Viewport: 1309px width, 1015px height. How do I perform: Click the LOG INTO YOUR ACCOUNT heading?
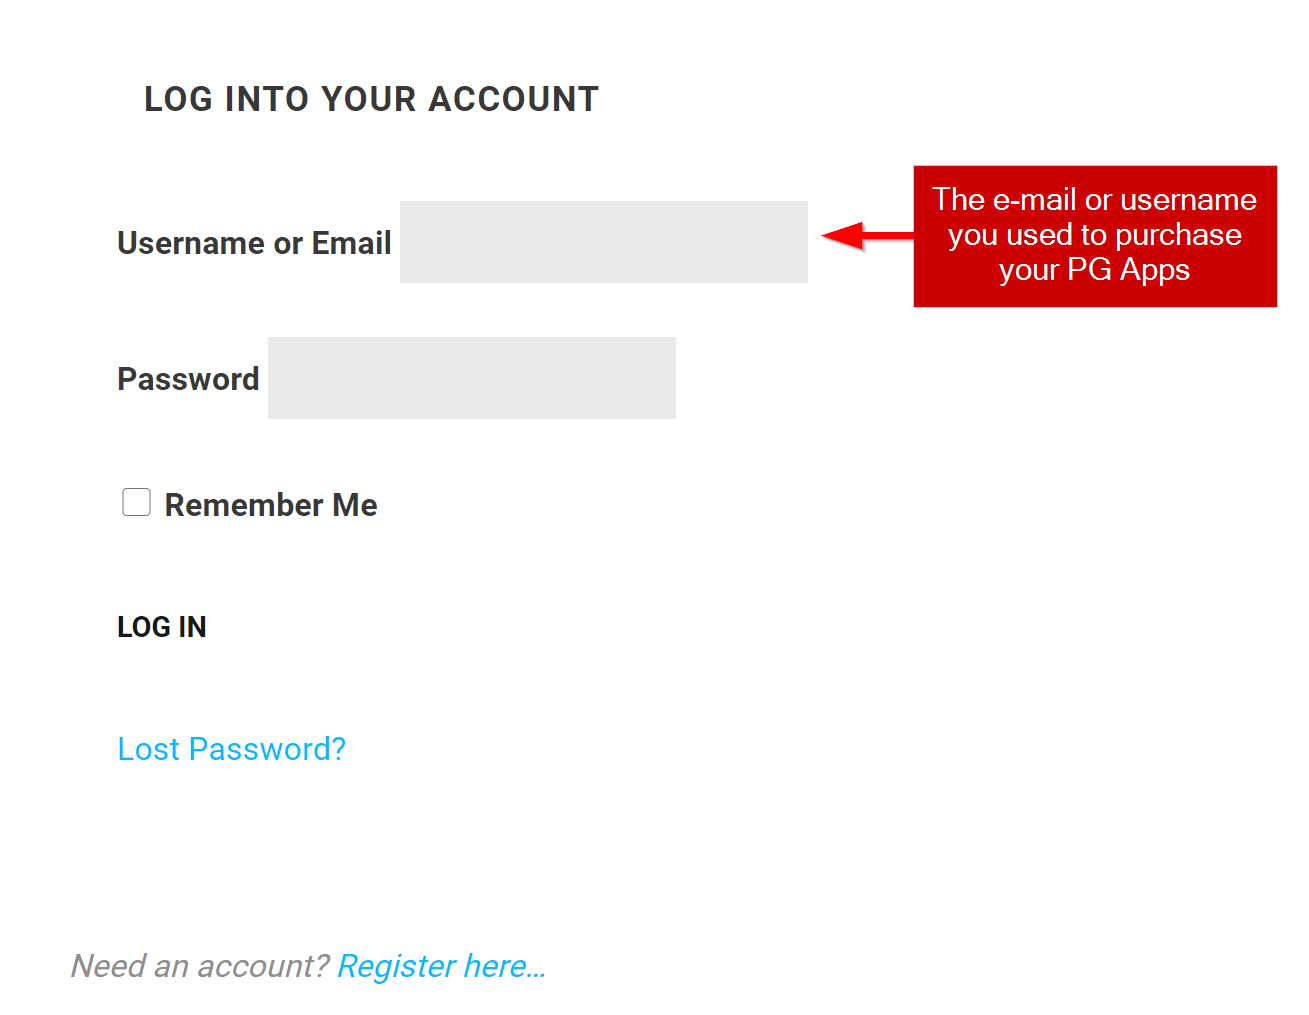click(371, 98)
